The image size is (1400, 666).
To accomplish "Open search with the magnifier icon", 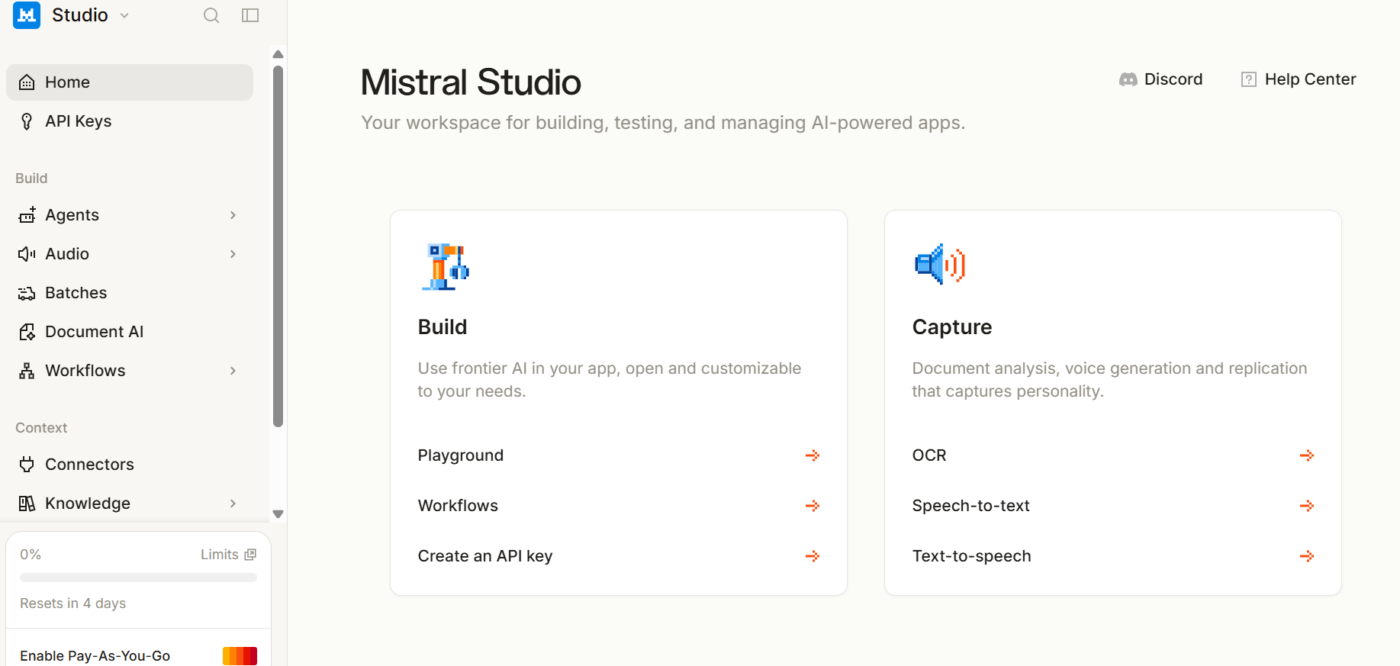I will coord(211,15).
